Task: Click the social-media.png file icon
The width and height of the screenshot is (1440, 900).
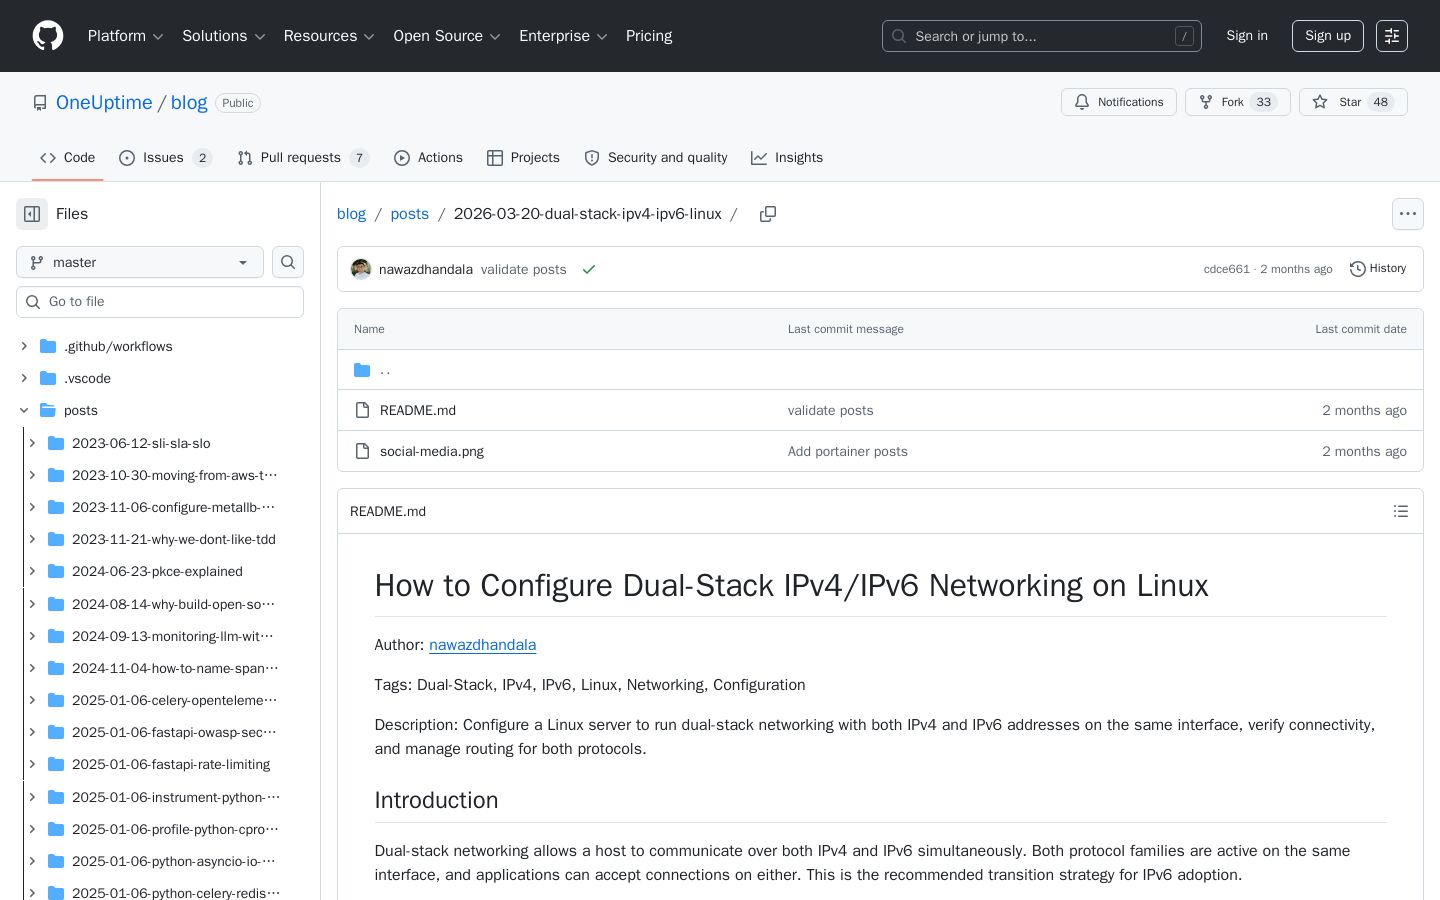Action: [362, 451]
